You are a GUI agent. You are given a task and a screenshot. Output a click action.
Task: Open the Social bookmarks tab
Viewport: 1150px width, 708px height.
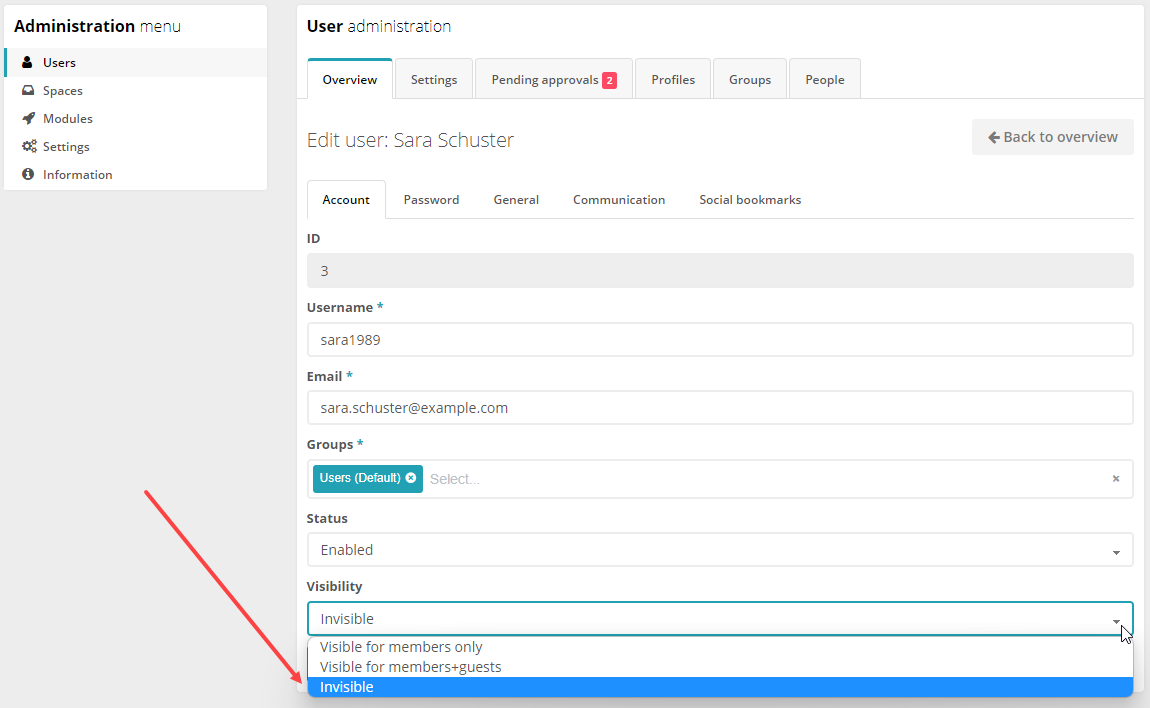tap(749, 199)
